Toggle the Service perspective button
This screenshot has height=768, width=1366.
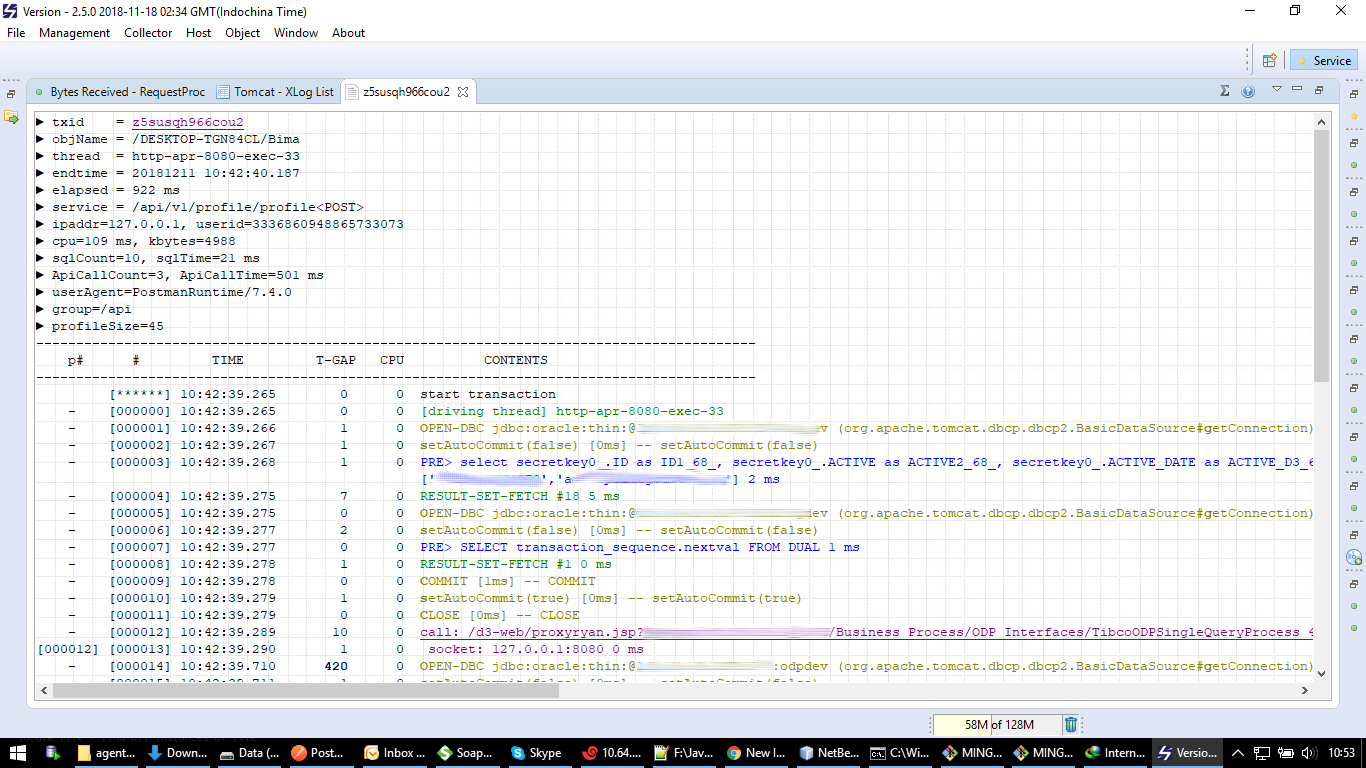[1323, 60]
